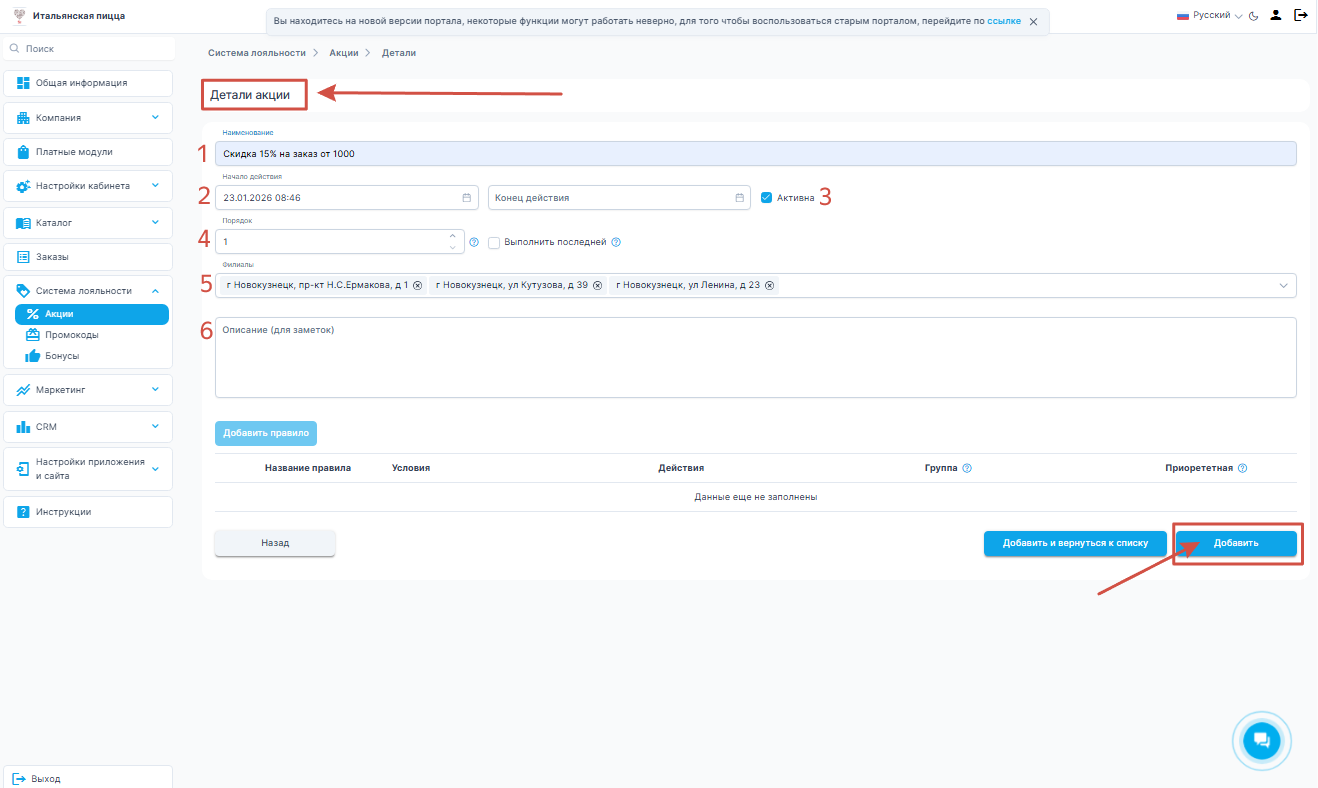Click help icon beside Выполнить последней
The width and height of the screenshot is (1318, 788).
point(616,242)
